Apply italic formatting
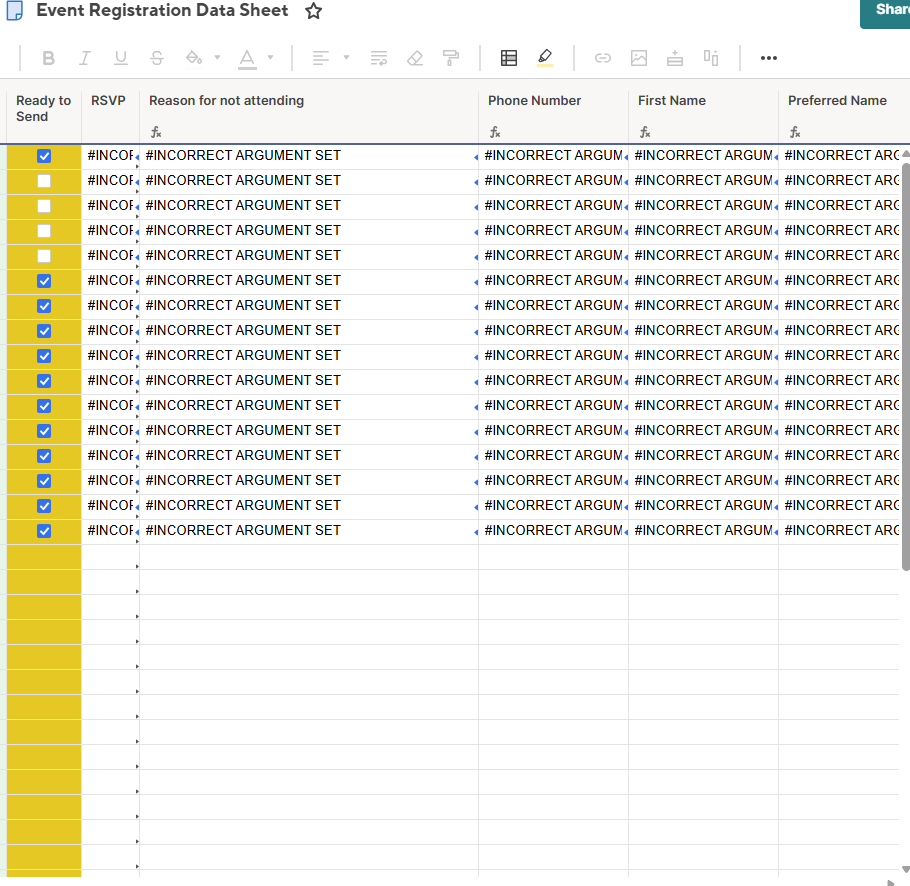910x886 pixels. (85, 58)
